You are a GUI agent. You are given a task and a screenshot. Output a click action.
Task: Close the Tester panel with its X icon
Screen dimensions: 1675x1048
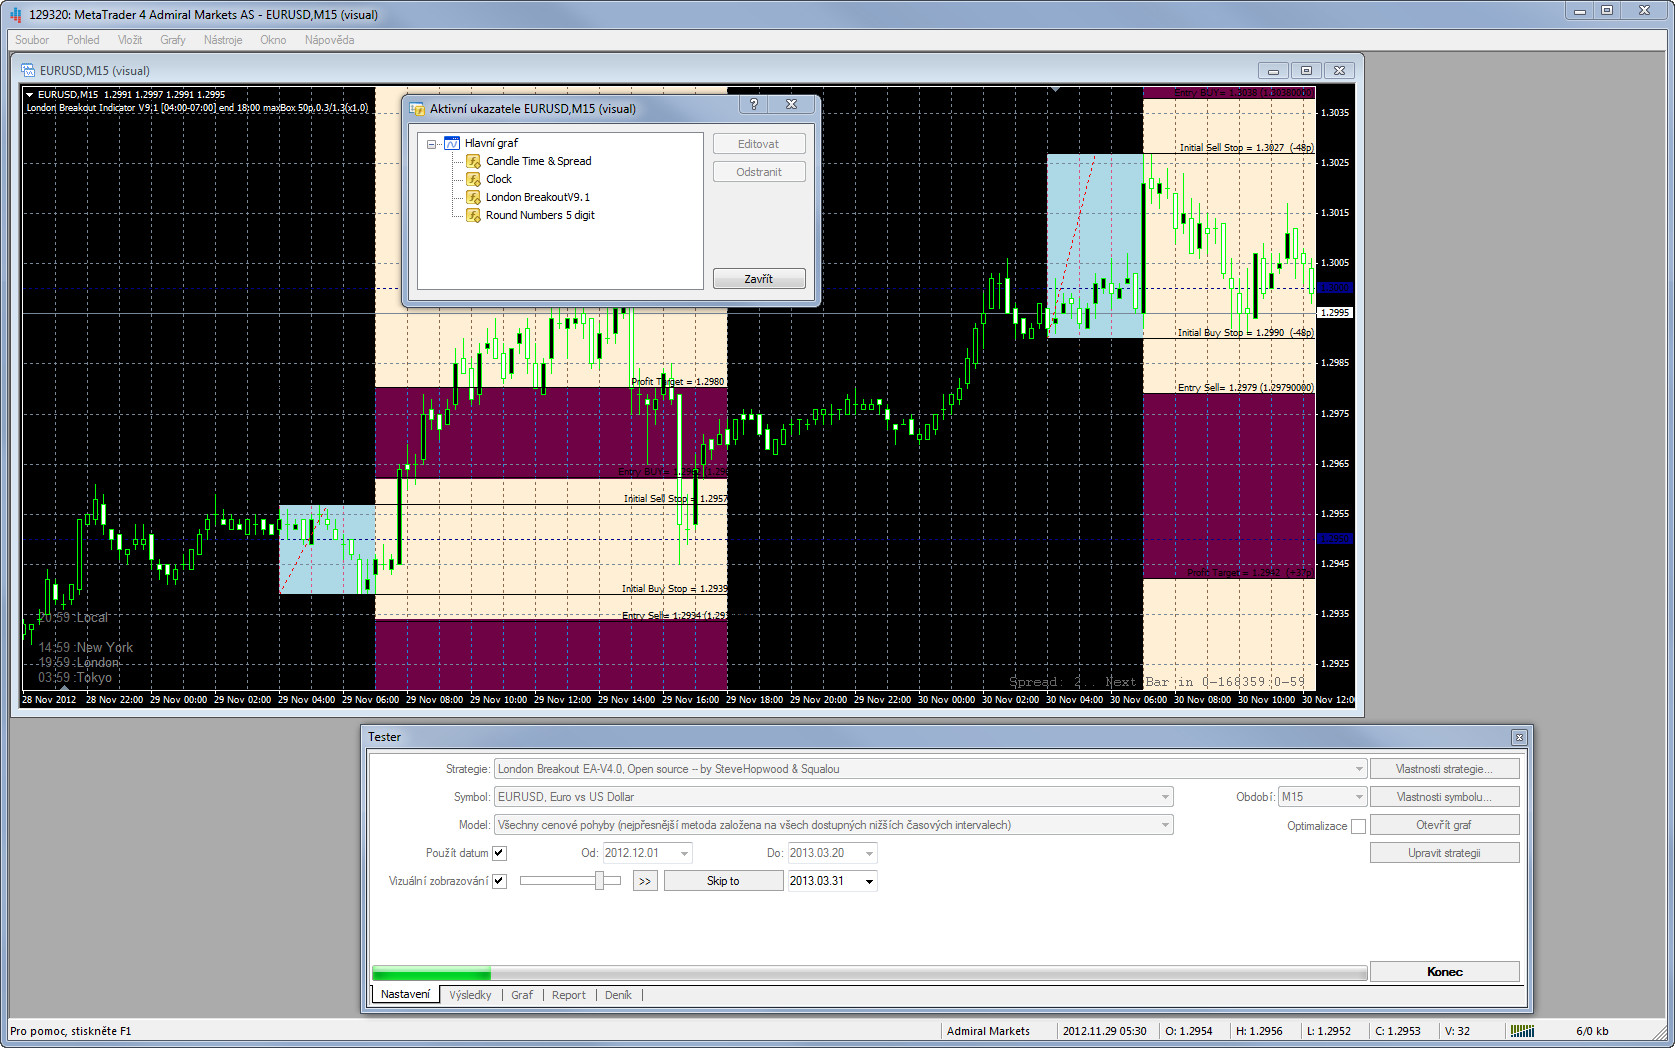(1519, 737)
